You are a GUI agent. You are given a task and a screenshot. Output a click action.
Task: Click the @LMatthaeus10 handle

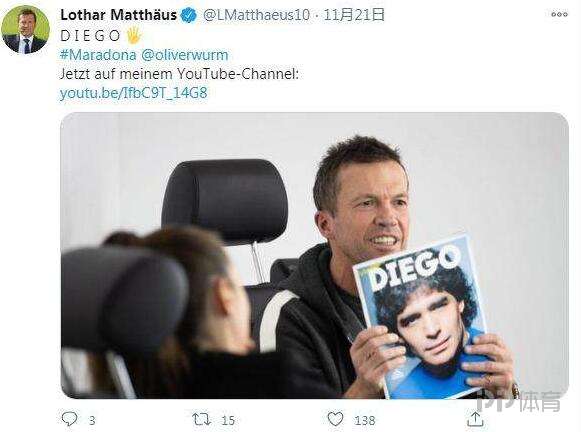pyautogui.click(x=256, y=15)
